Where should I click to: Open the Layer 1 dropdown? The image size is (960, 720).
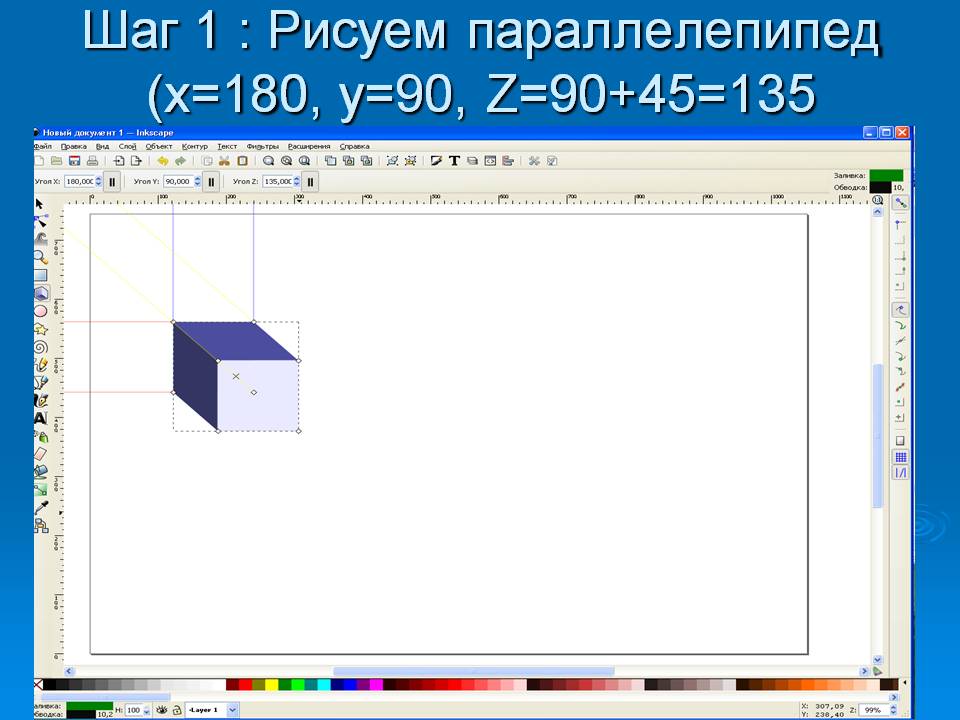(233, 709)
